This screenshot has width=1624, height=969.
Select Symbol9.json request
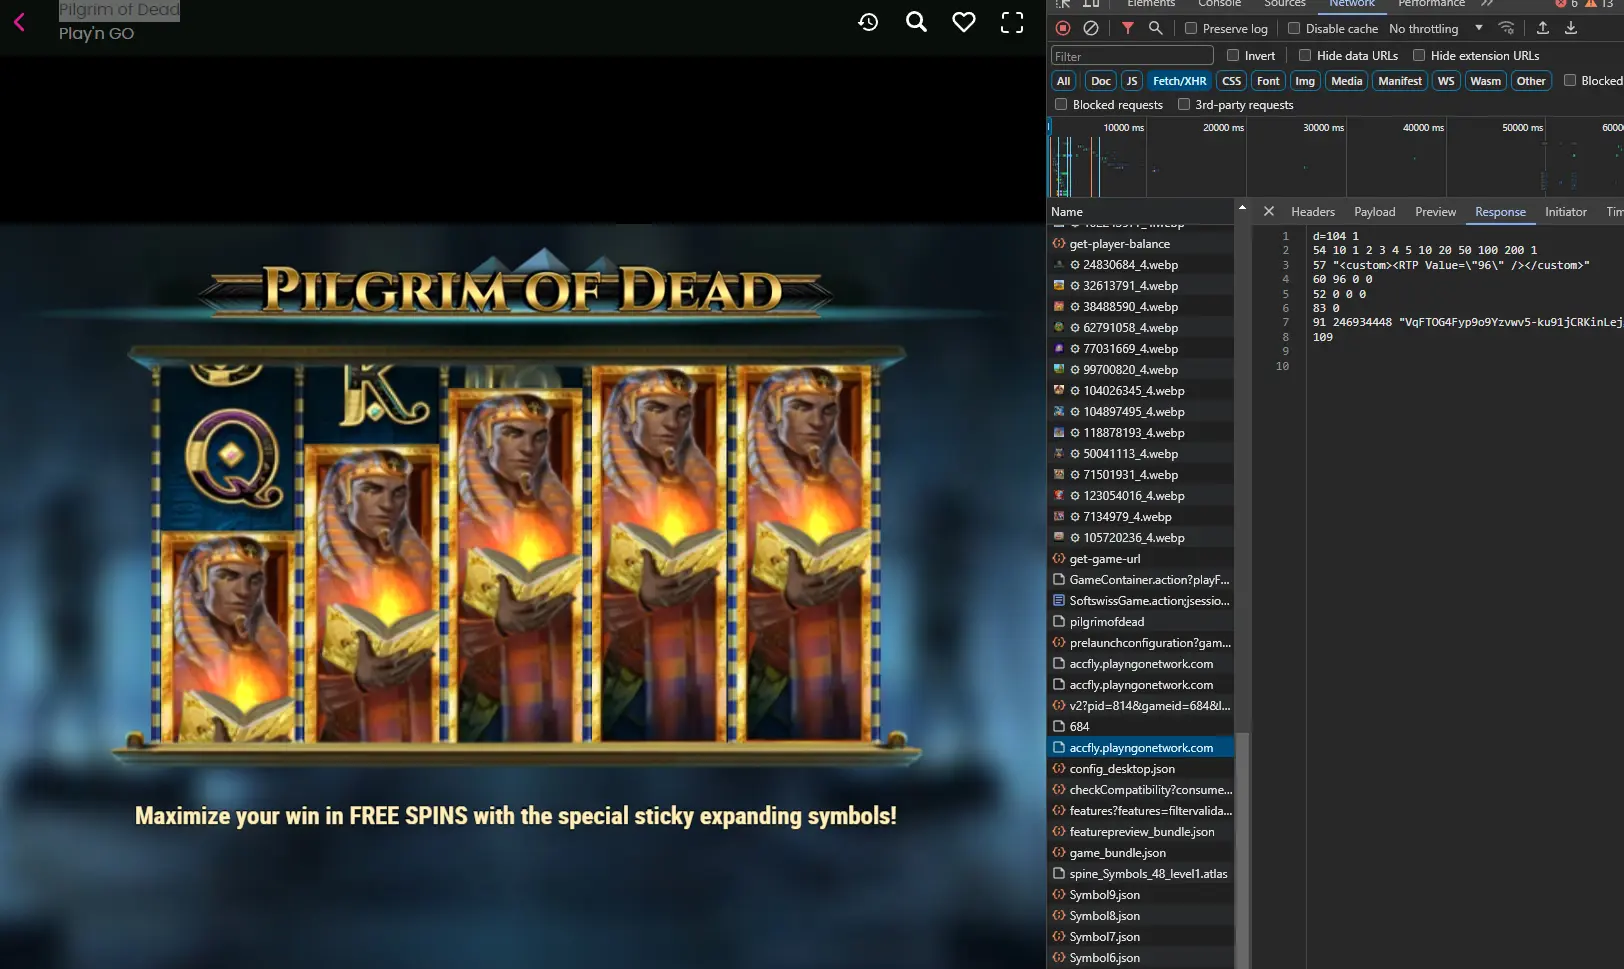[1140, 895]
